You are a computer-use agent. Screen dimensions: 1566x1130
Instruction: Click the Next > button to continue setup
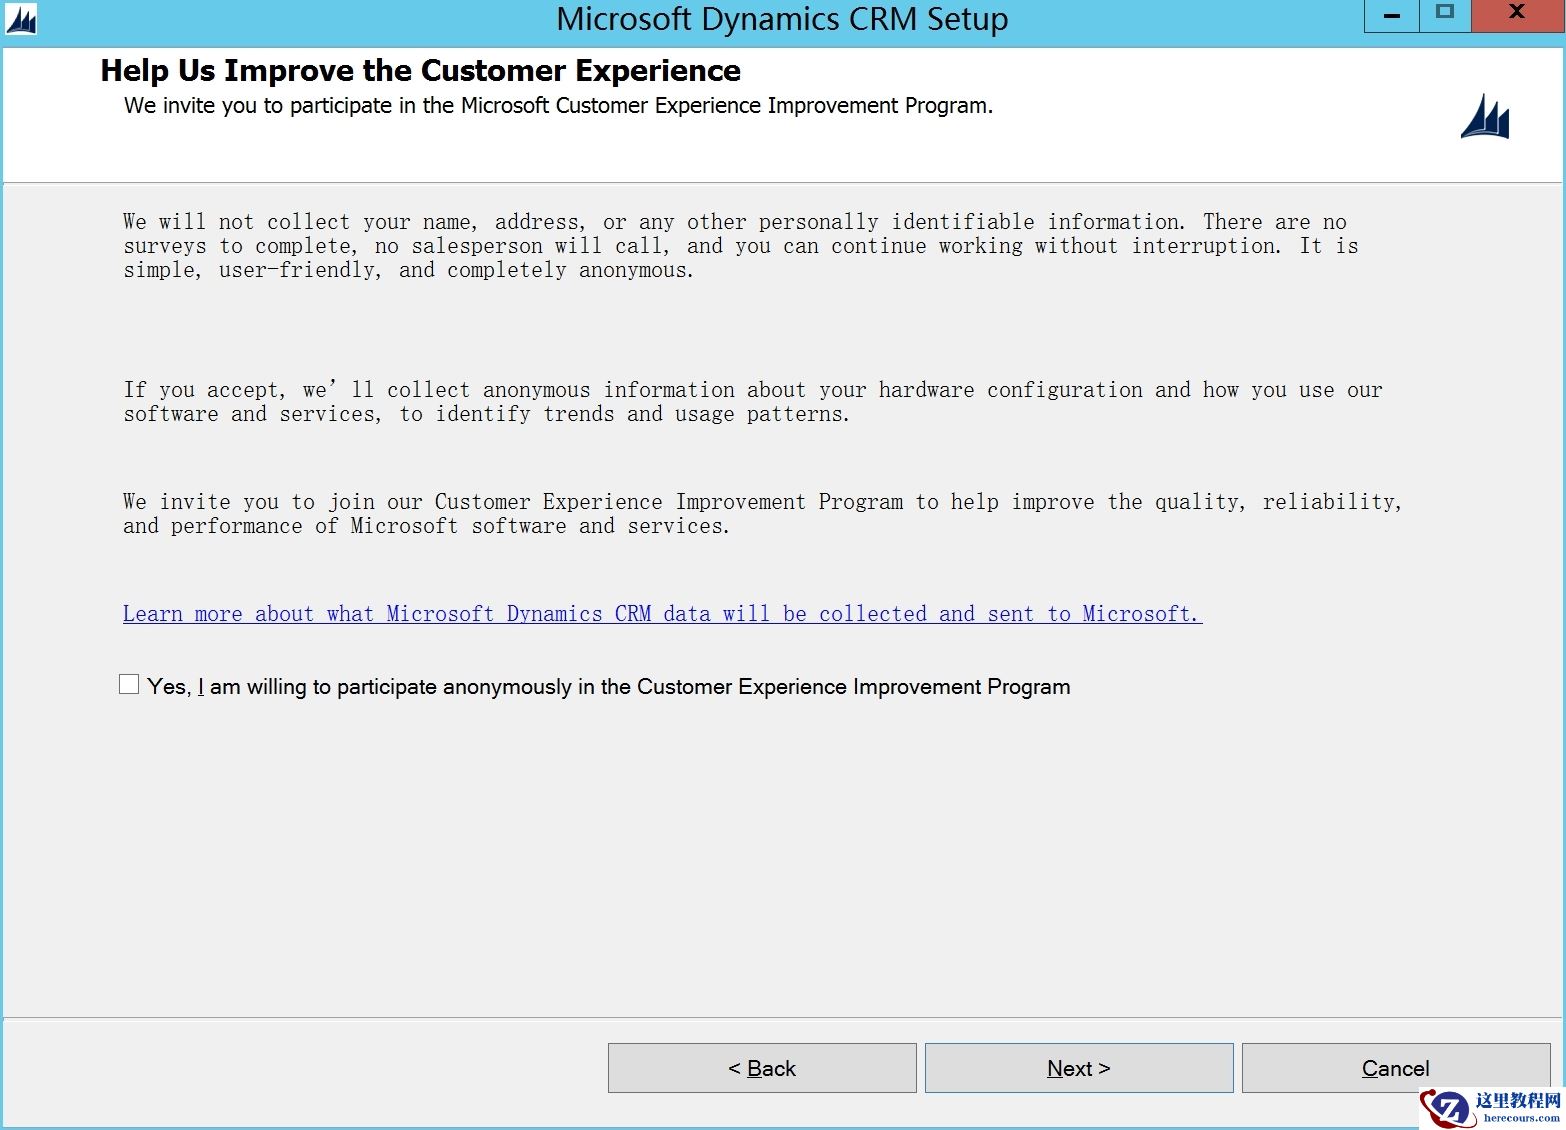click(x=1078, y=1067)
